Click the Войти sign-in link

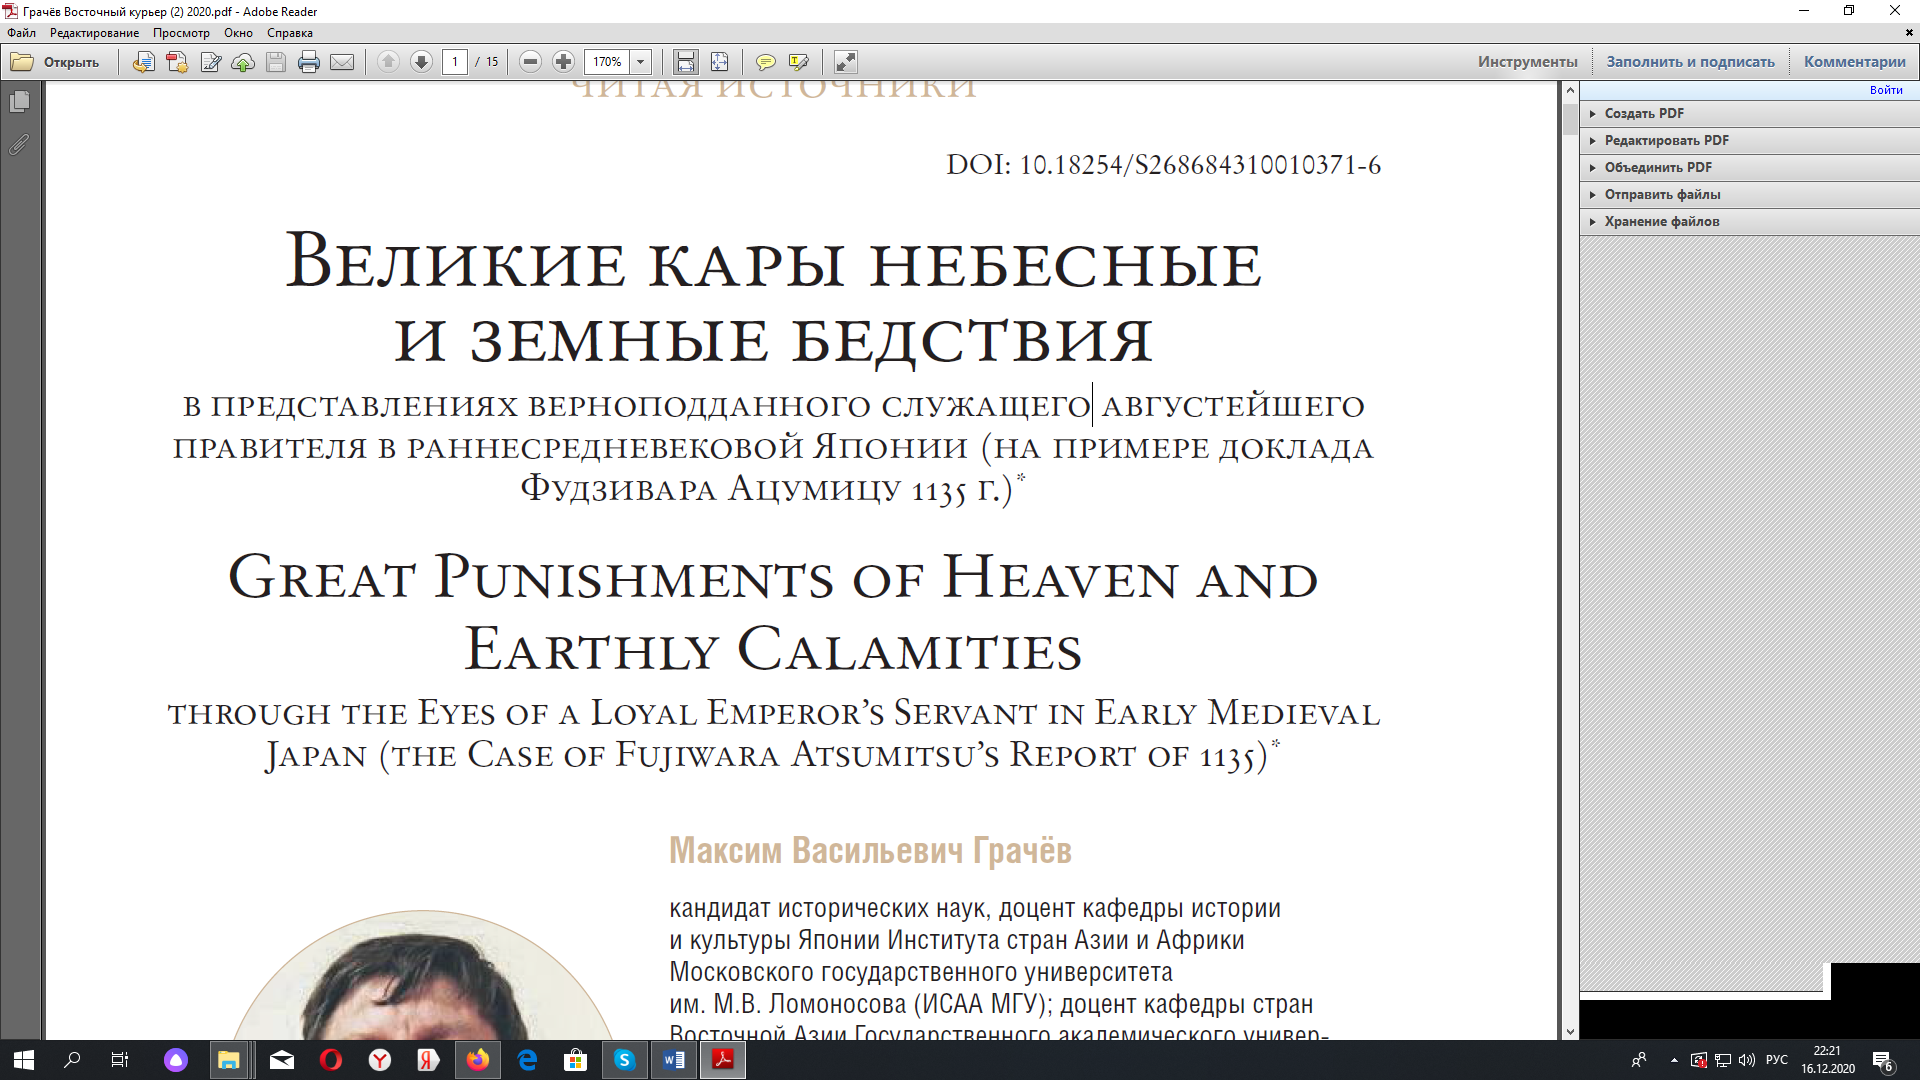1886,90
